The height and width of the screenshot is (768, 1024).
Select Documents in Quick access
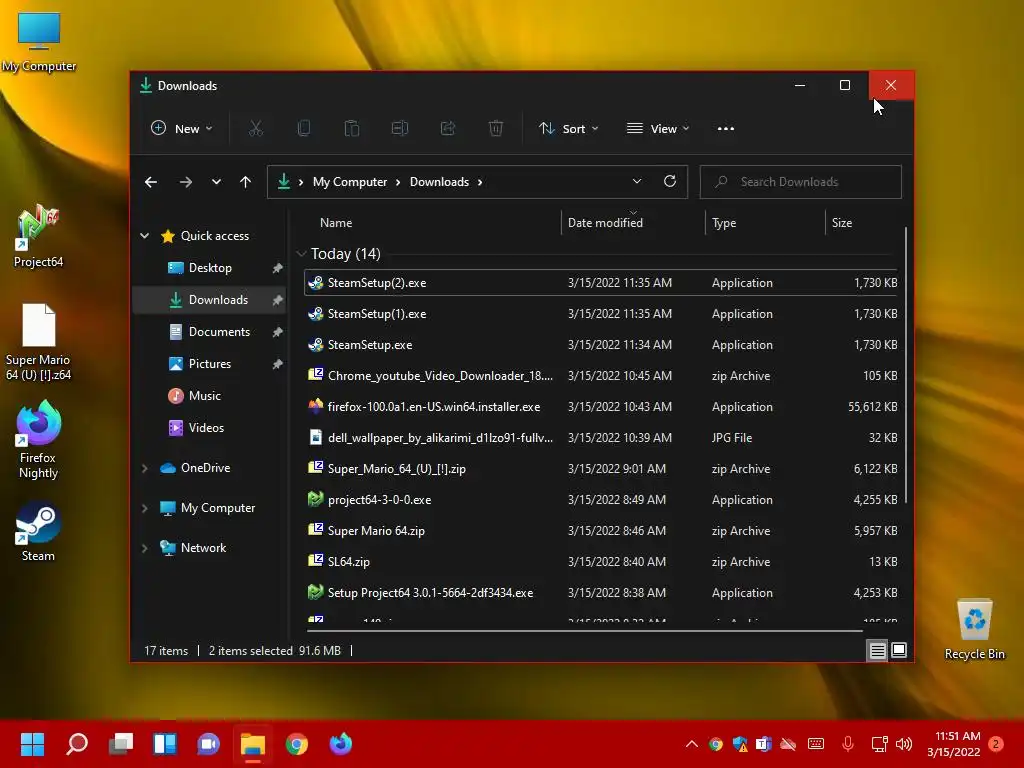click(x=210, y=332)
